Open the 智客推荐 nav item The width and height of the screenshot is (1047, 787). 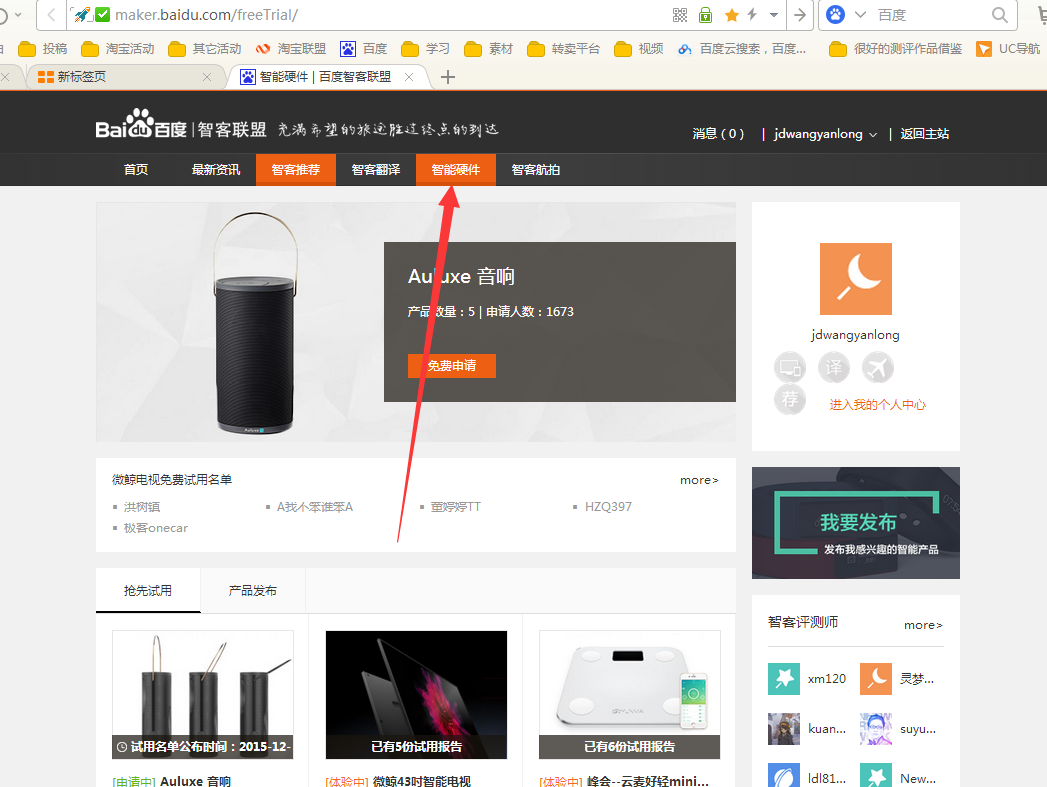pos(296,170)
